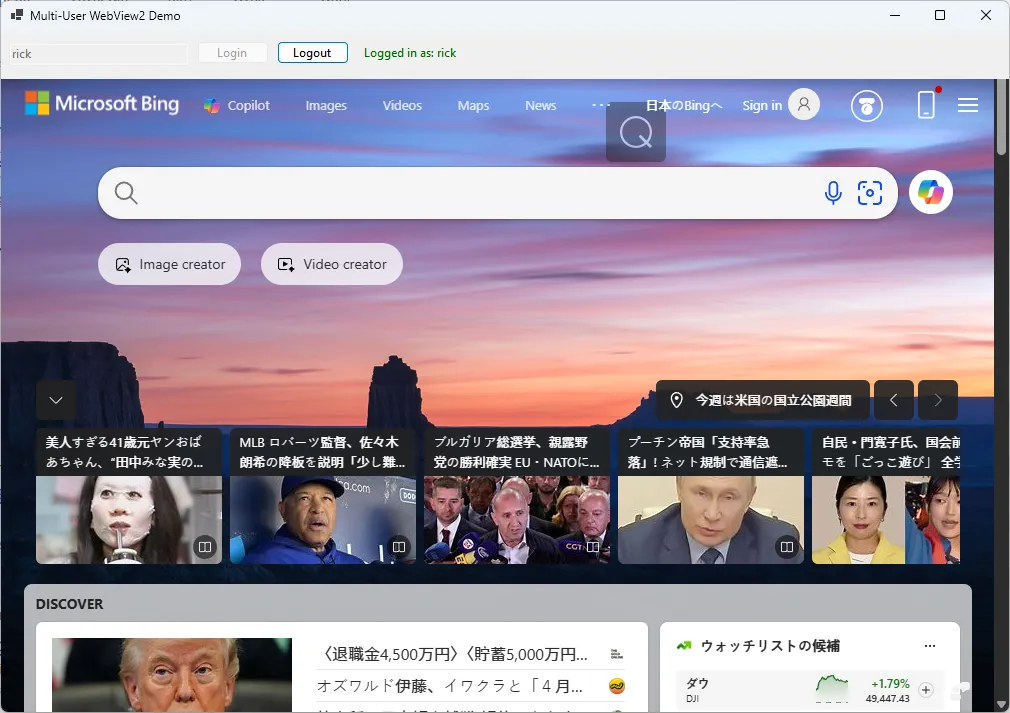Click the Multi-User WebView2 Demo app icon
This screenshot has height=713, width=1010.
(x=17, y=15)
